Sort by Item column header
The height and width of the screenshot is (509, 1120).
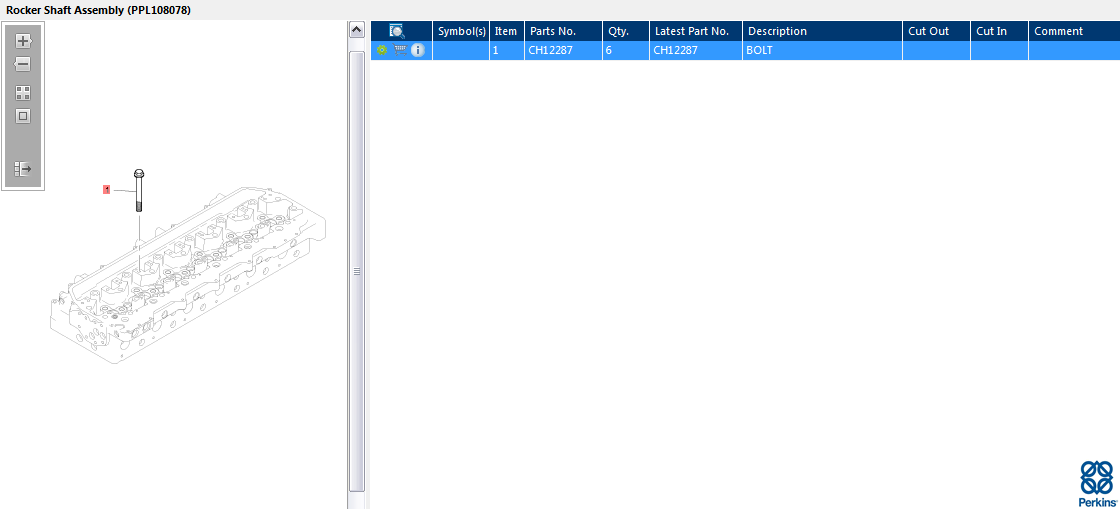click(506, 31)
